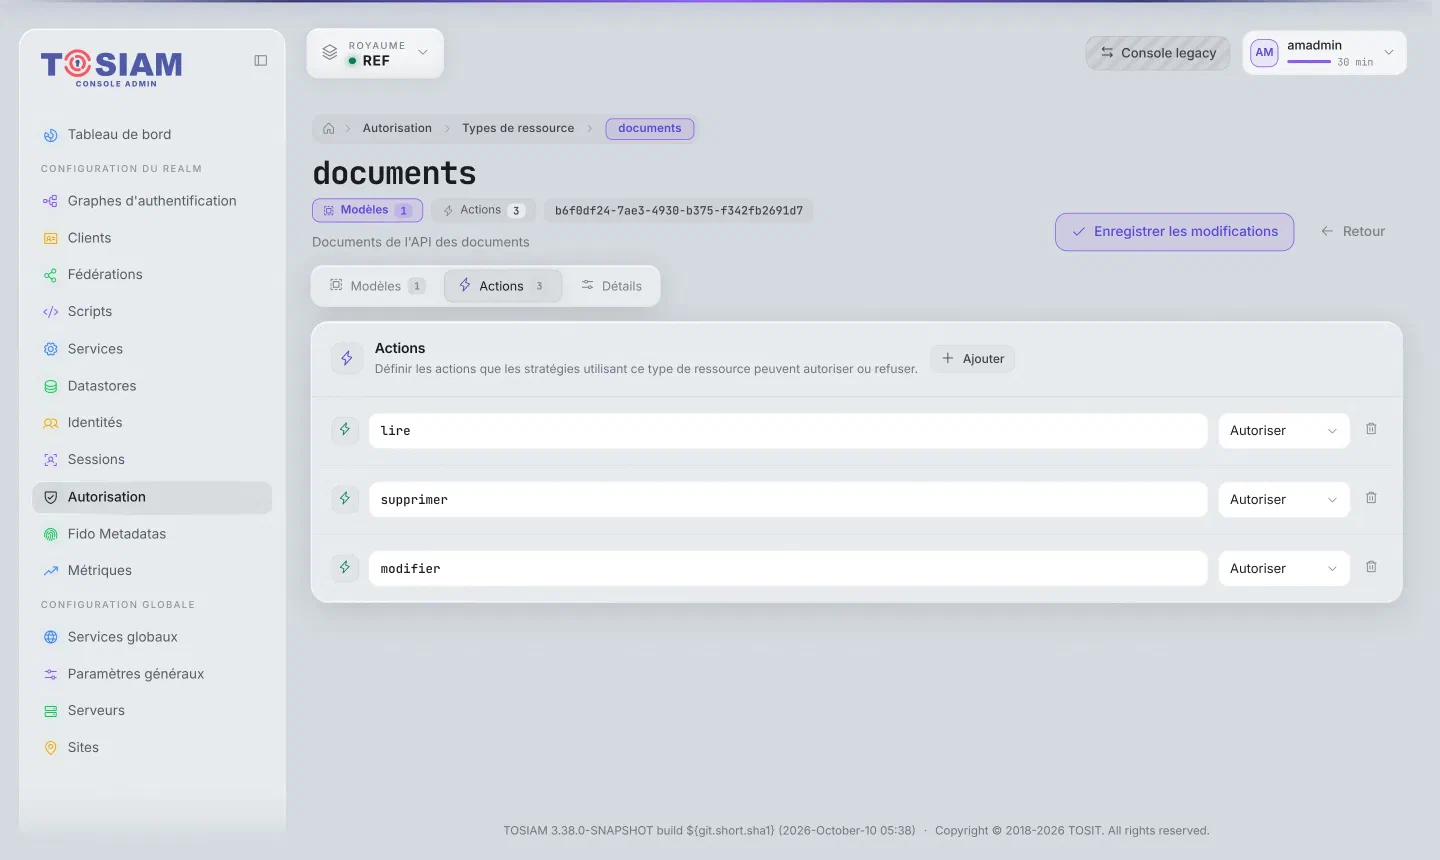Delete the "lire" action with its trash icon
1440x860 pixels.
coord(1371,429)
